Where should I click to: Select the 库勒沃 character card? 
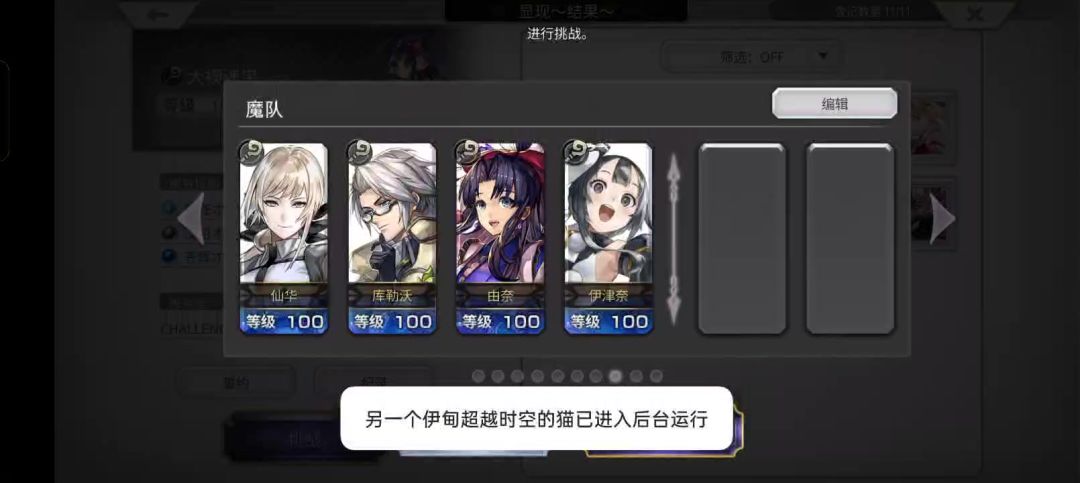[392, 238]
